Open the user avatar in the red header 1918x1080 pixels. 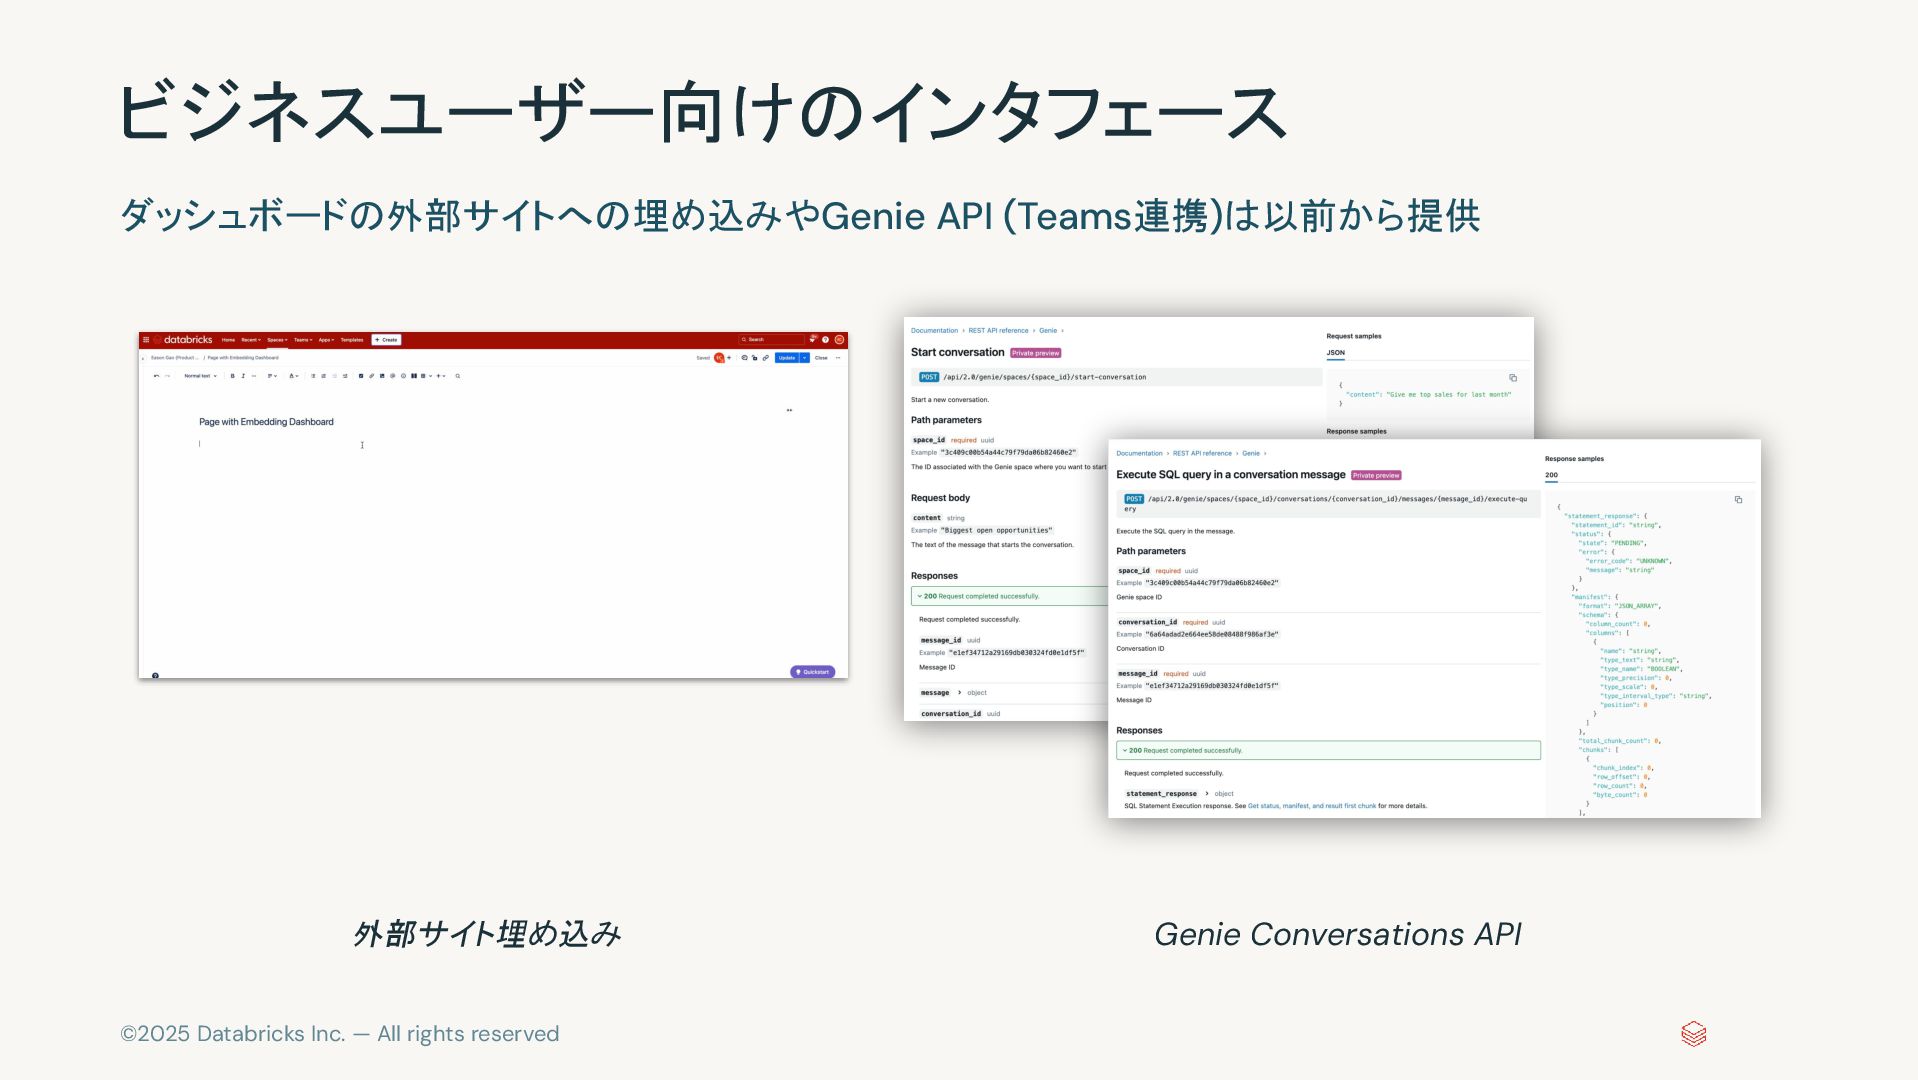(839, 340)
